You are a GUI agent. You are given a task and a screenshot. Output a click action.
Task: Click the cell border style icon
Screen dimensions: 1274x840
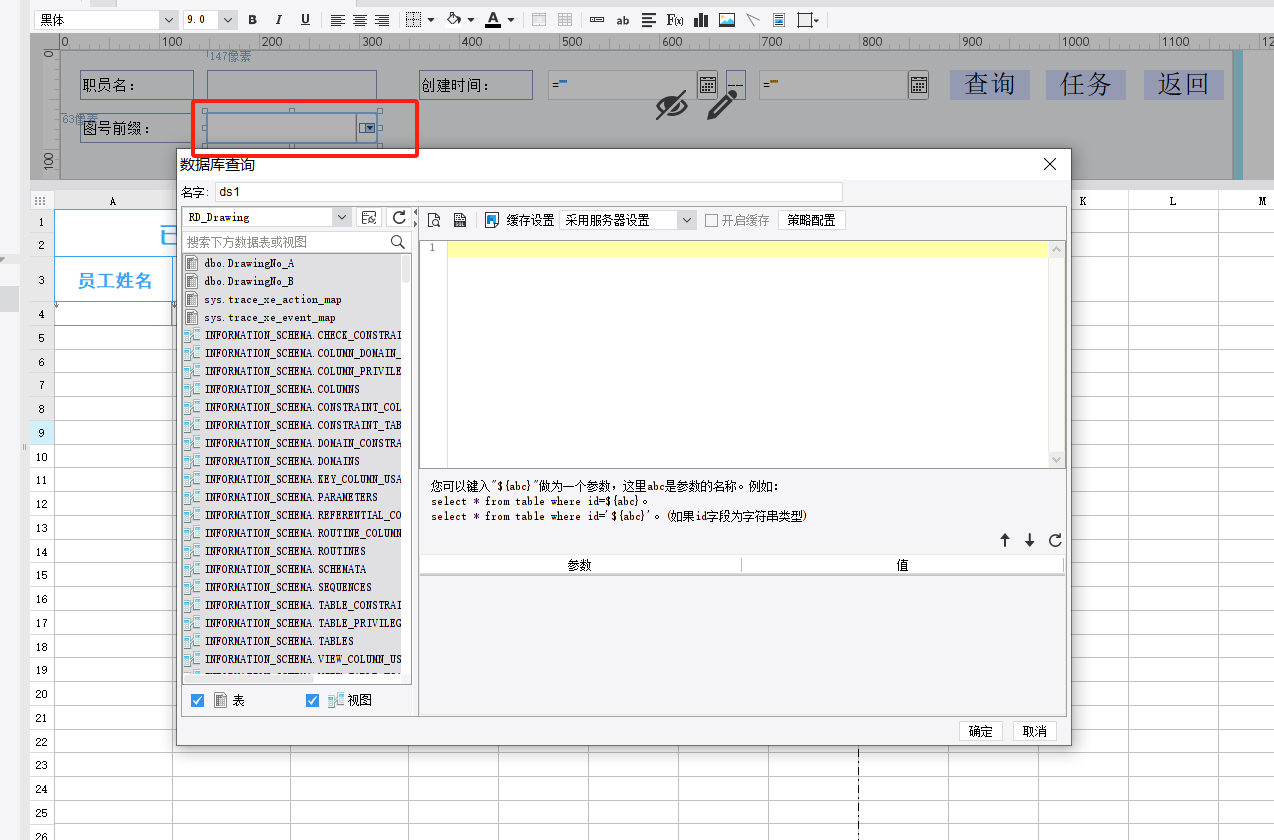click(414, 20)
